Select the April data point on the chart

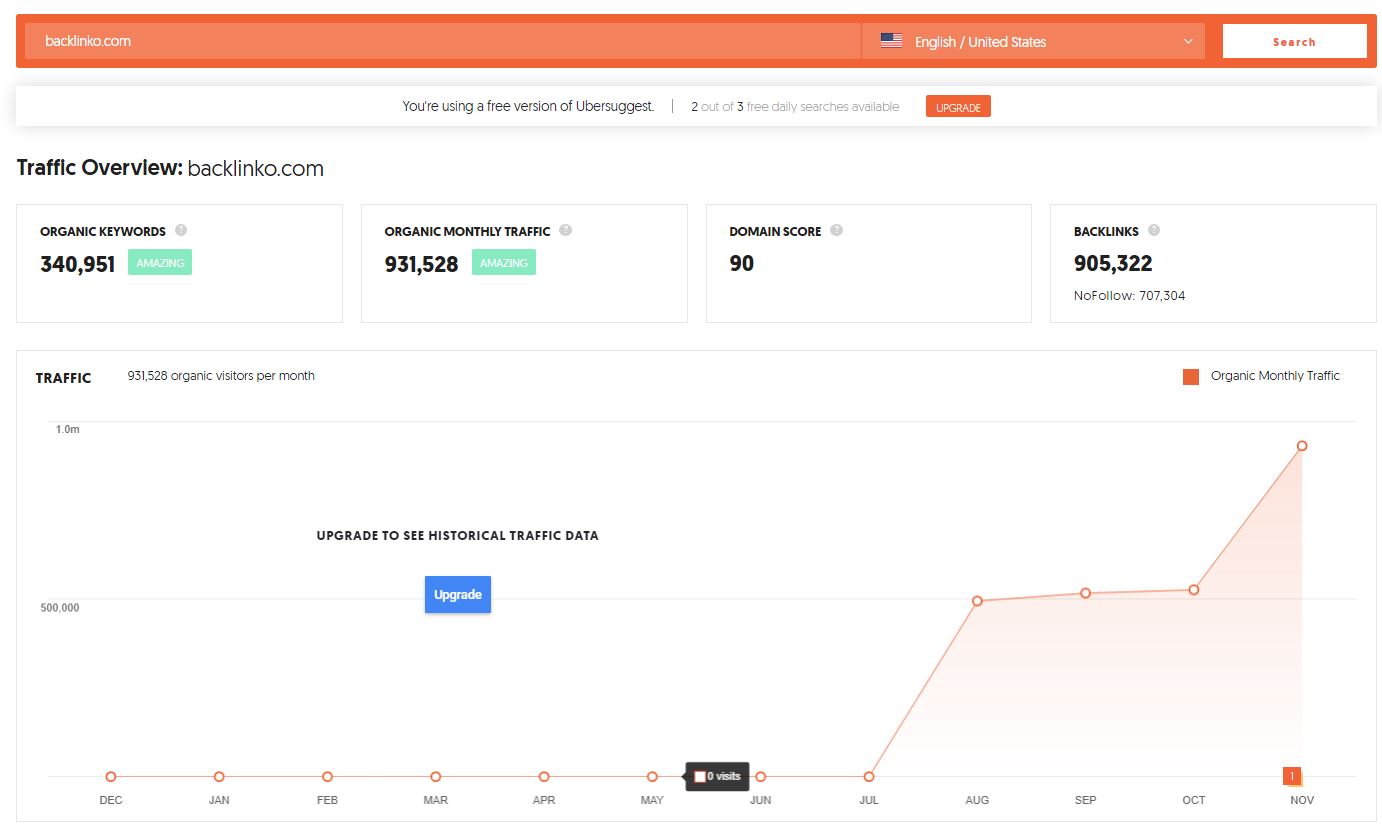544,777
